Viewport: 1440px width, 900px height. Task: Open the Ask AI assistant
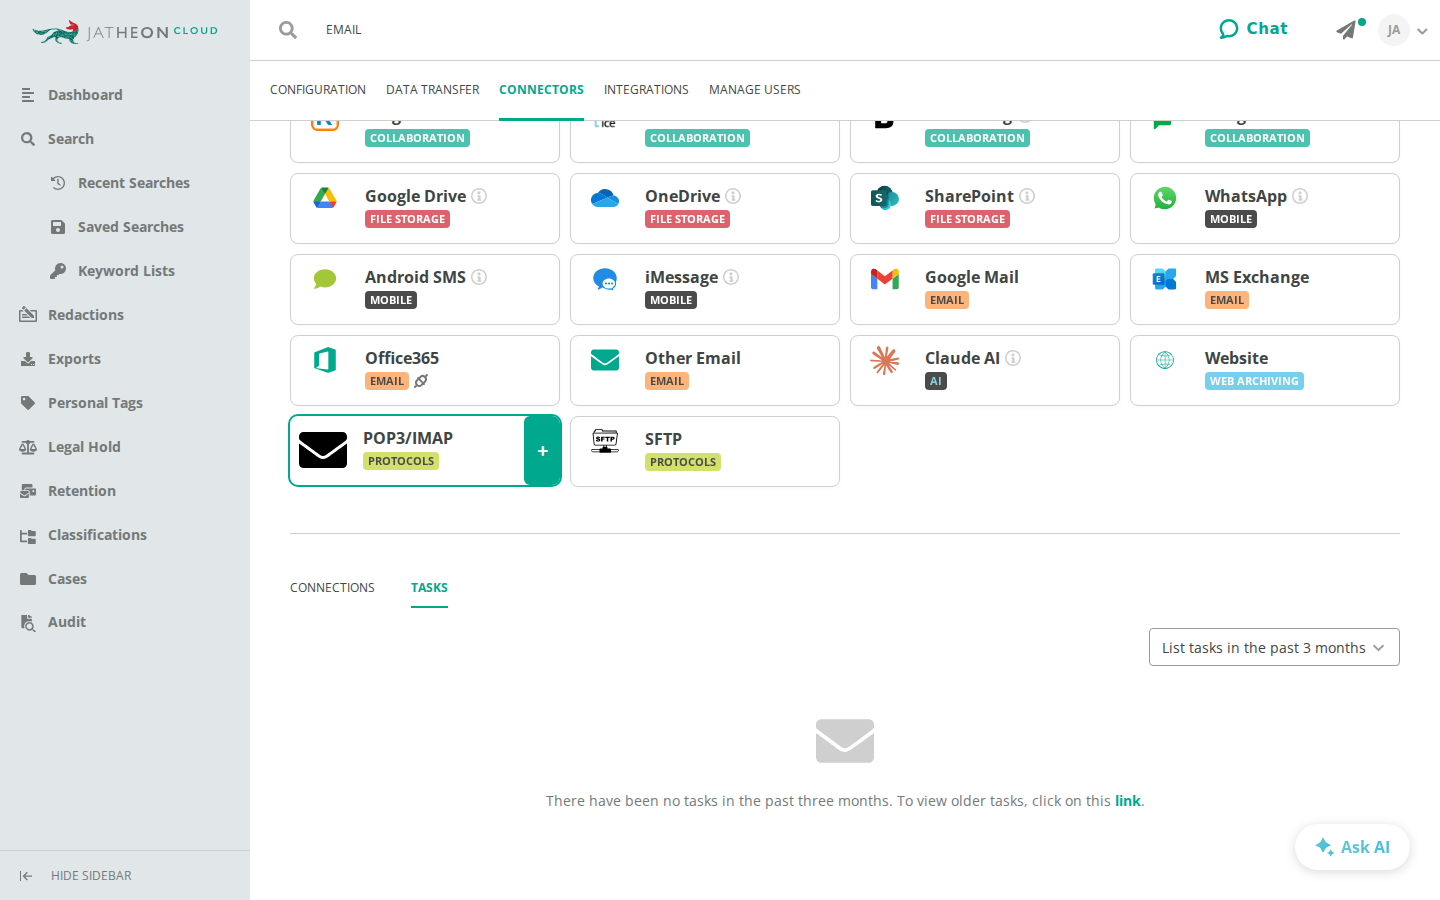[x=1352, y=847]
